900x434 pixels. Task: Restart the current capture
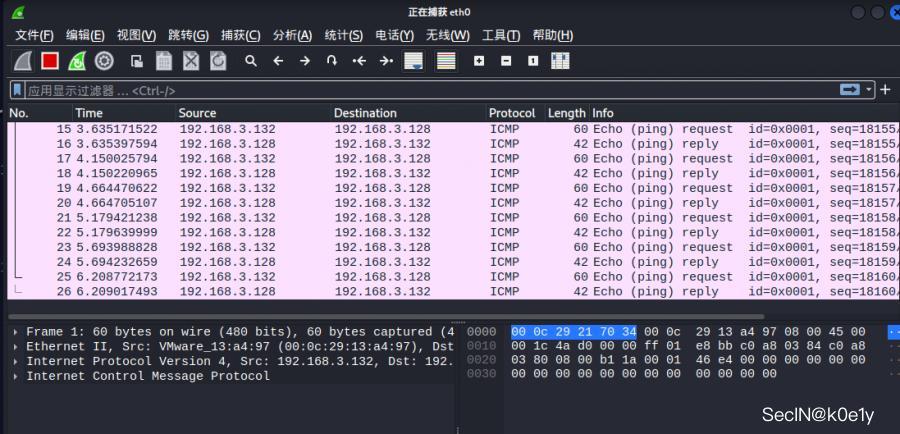click(x=77, y=61)
